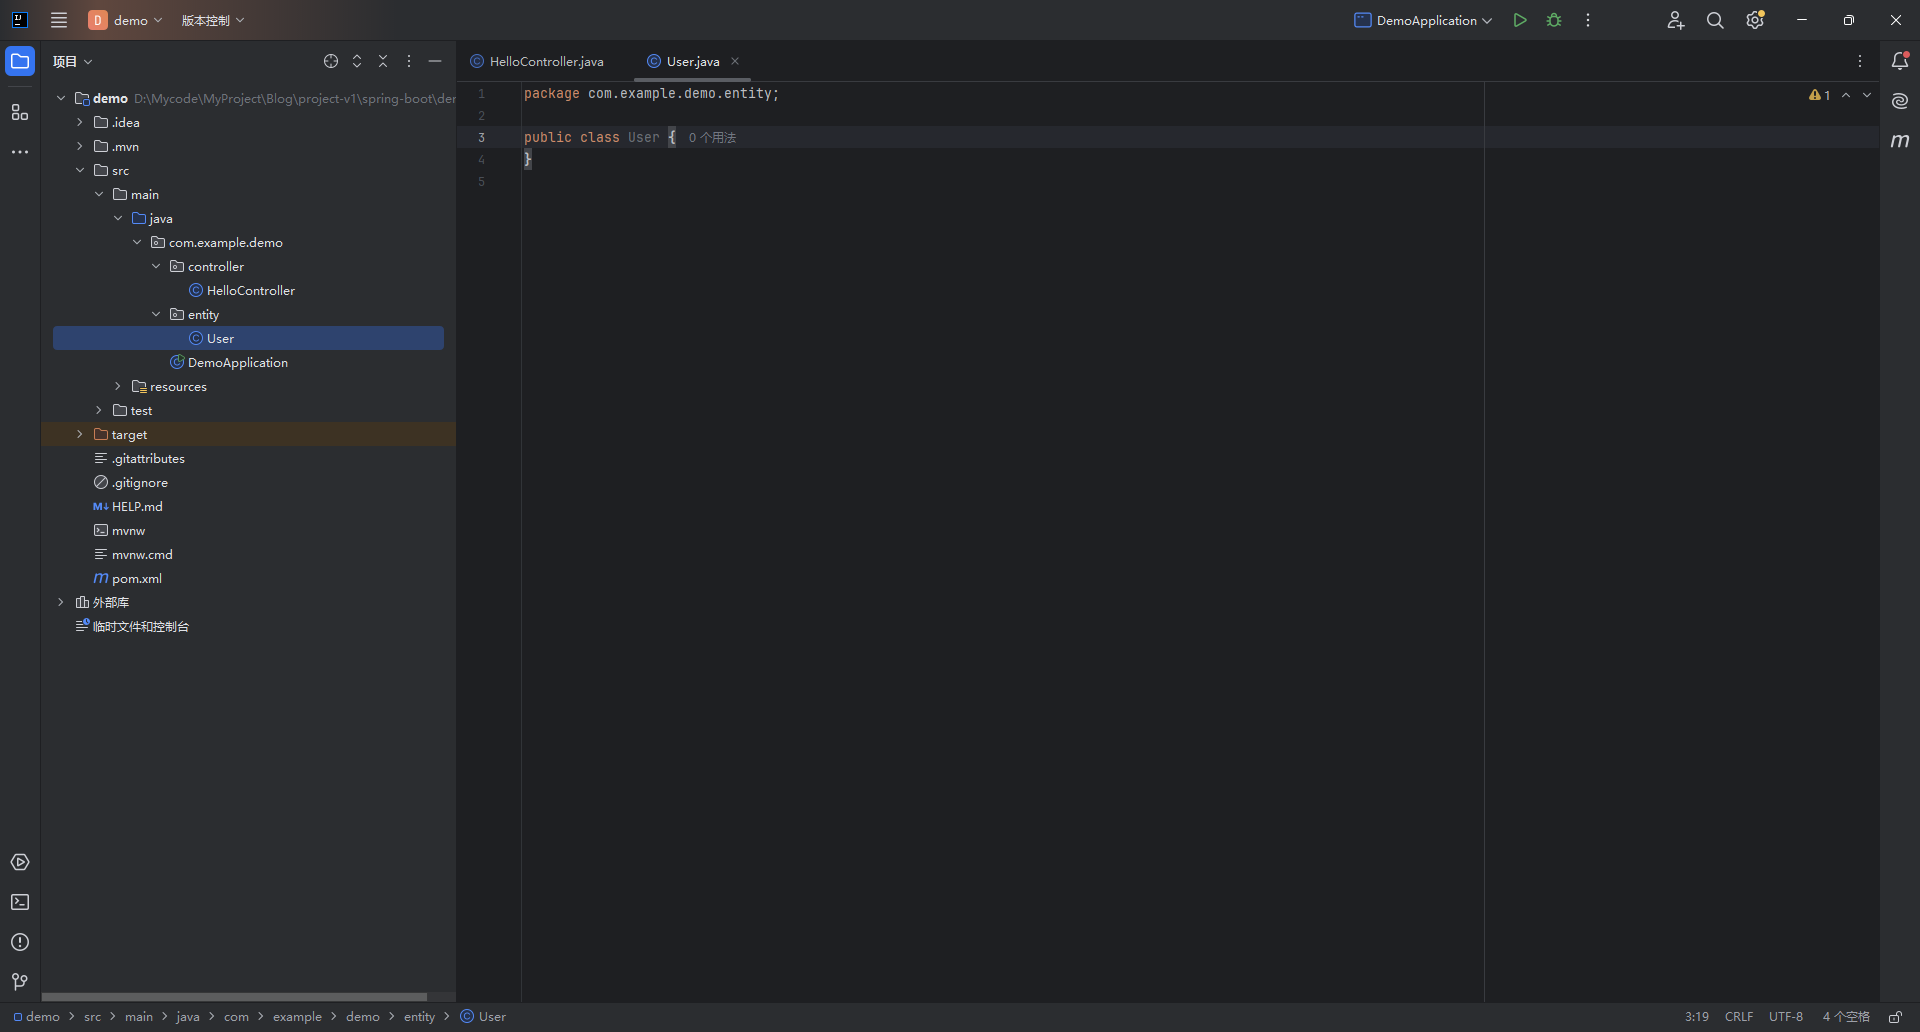The width and height of the screenshot is (1920, 1032).
Task: Expand the target folder
Action: (x=80, y=434)
